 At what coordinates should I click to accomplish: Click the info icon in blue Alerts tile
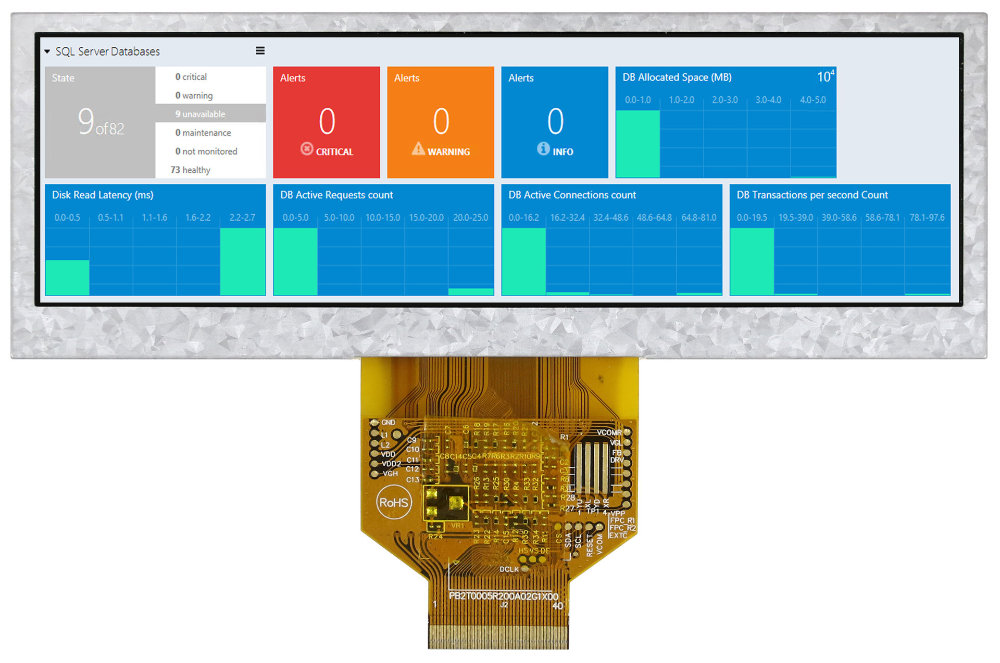pyautogui.click(x=543, y=149)
